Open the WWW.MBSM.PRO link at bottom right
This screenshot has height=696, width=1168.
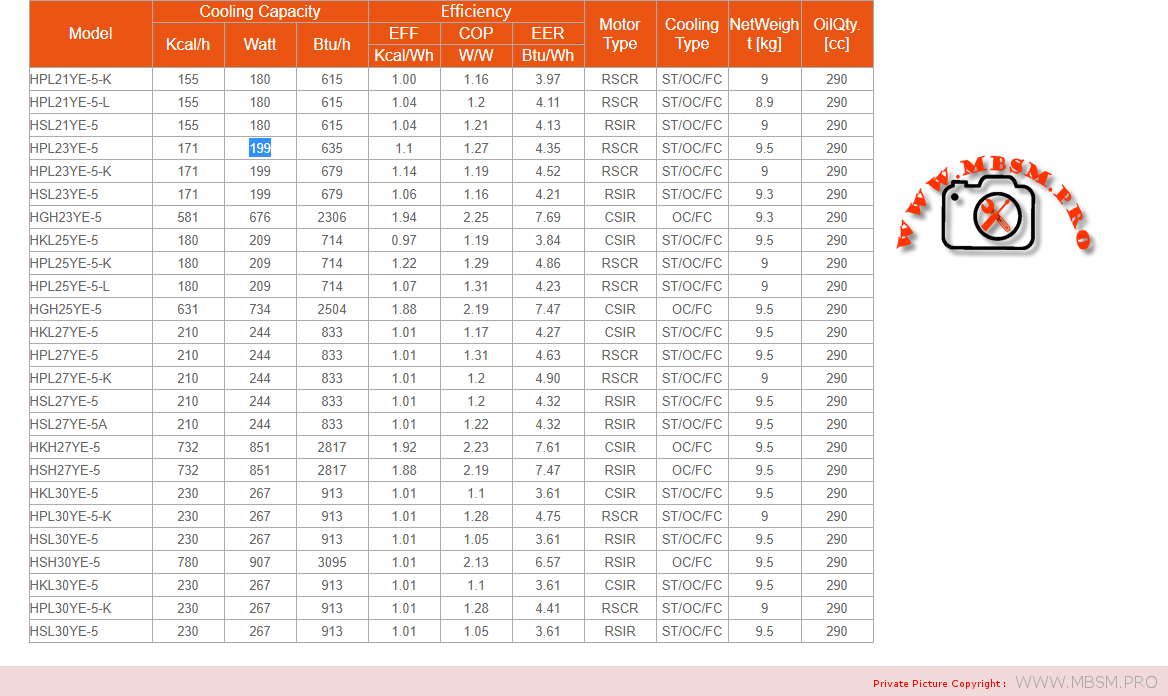click(x=1085, y=682)
